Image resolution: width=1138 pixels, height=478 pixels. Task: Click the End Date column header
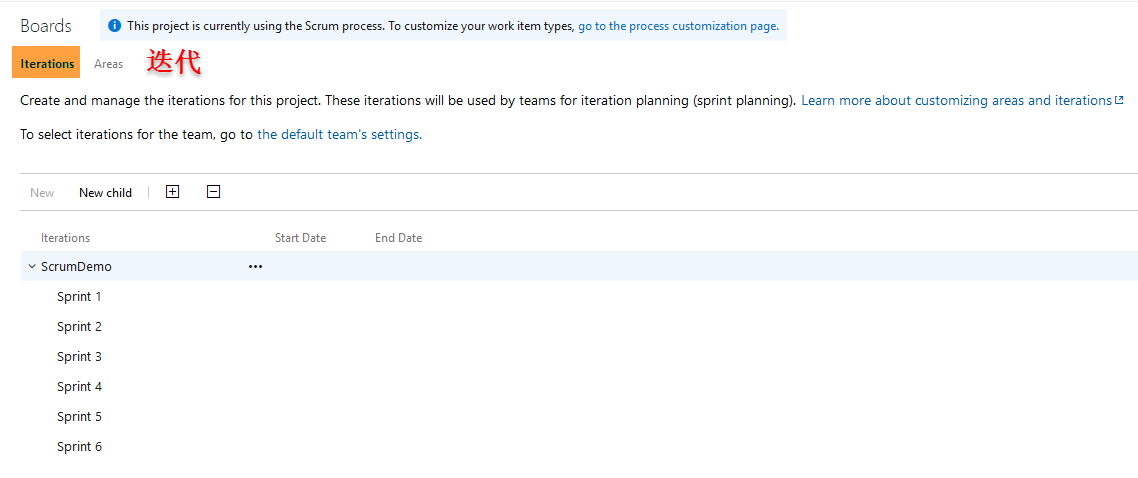pyautogui.click(x=398, y=238)
